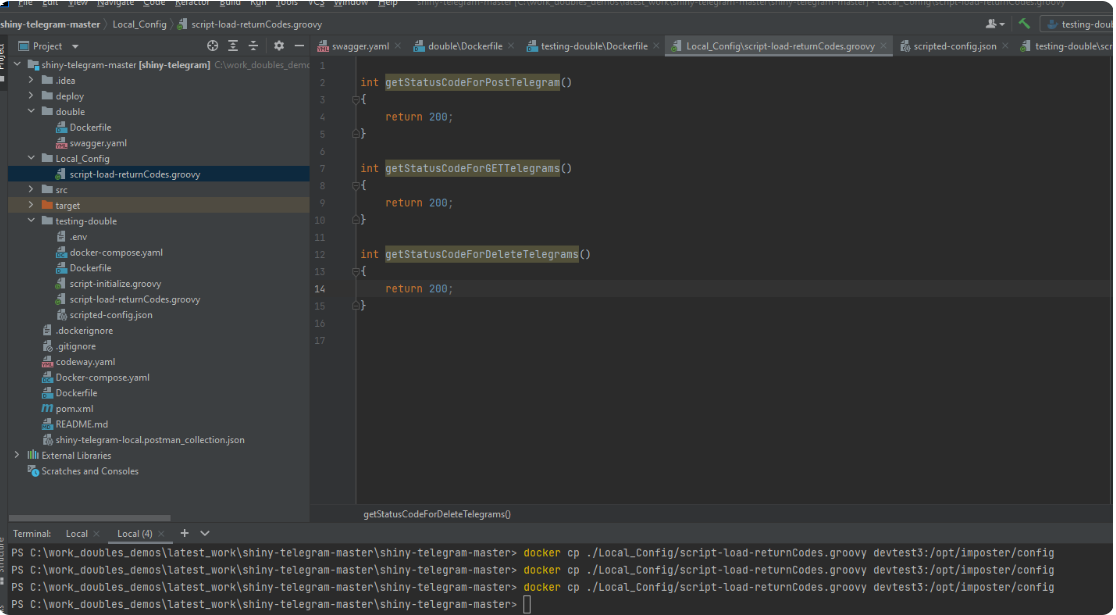
Task: Hide the Project tool window with minus icon
Action: pos(298,45)
